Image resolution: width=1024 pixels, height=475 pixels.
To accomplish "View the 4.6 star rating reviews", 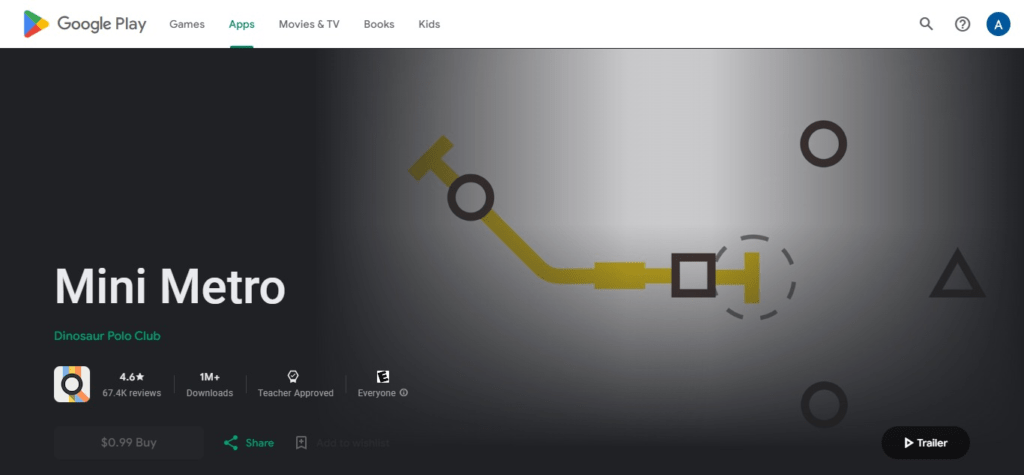I will tap(132, 384).
